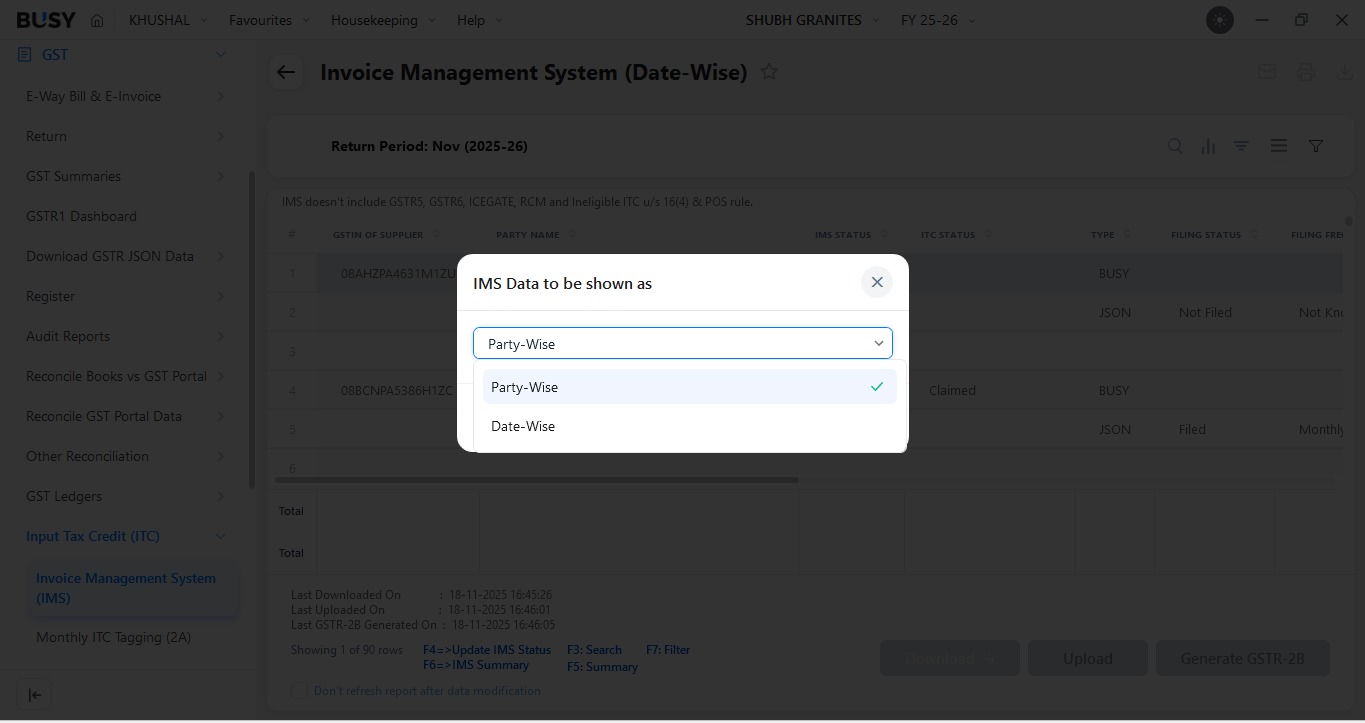
Task: Expand GST Summaries submenu
Action: (x=125, y=176)
